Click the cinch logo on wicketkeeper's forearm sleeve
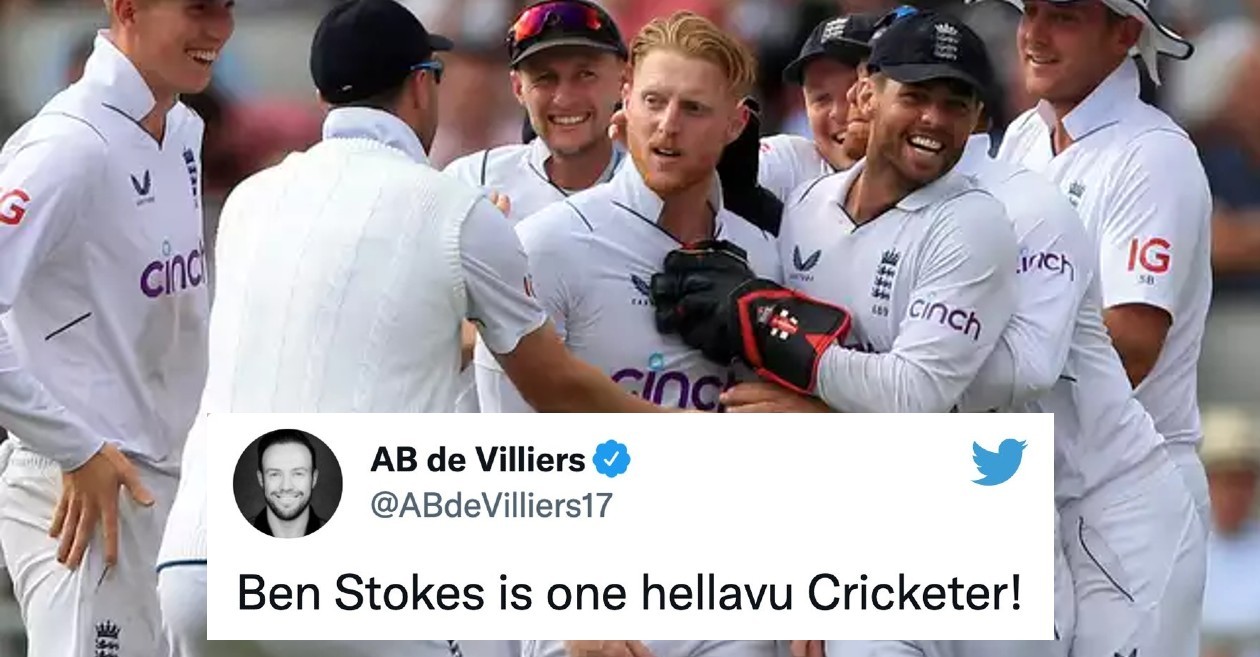Viewport: 1260px width, 657px height. coord(946,318)
